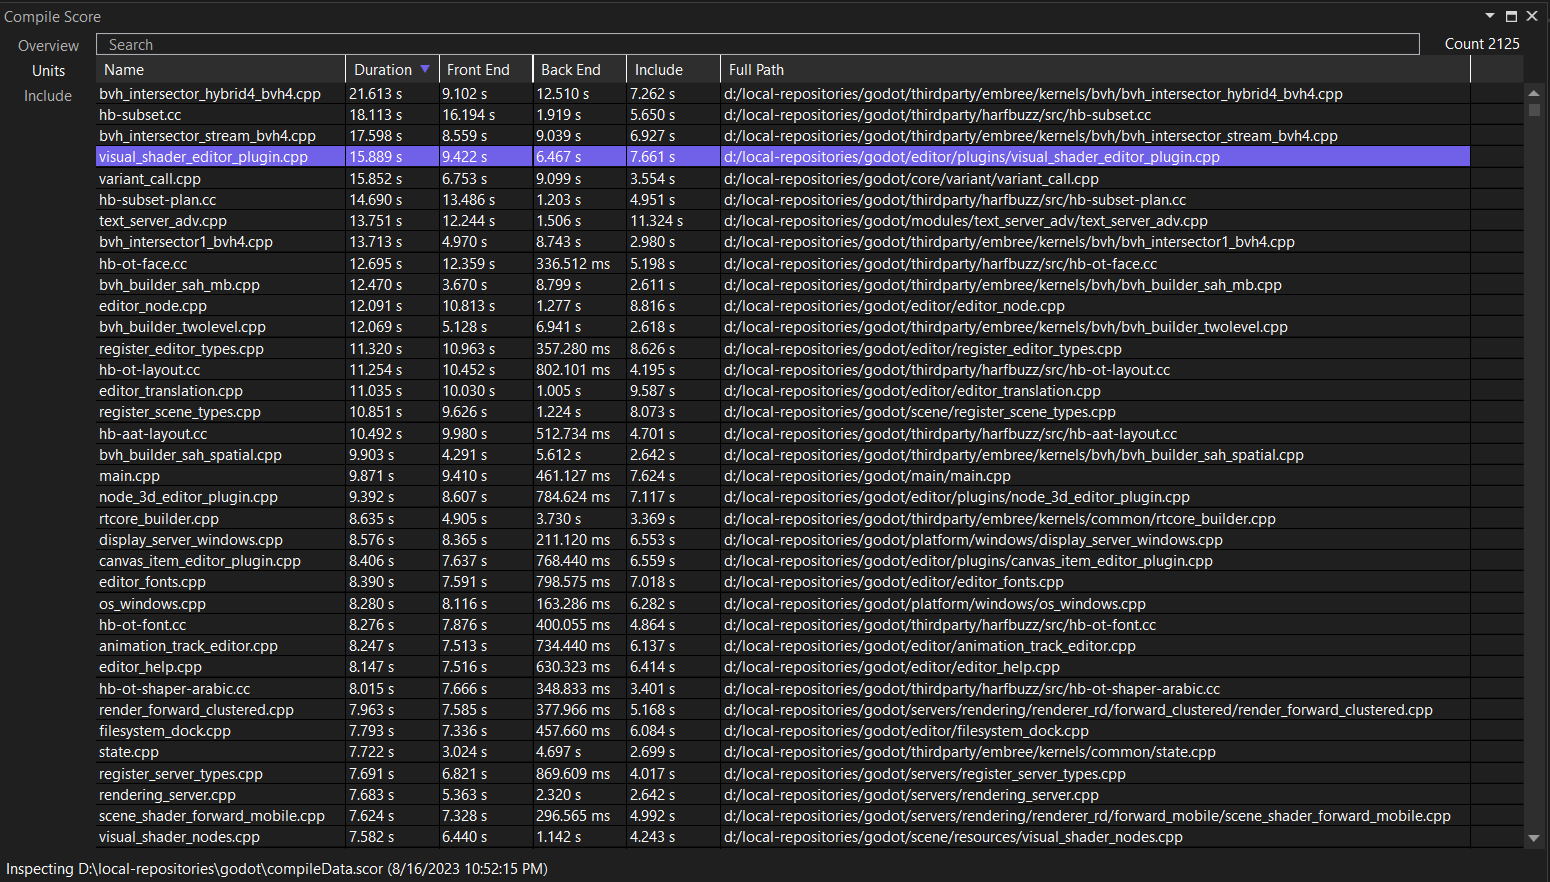Select the visual_shader_nodes.cpp row

pyautogui.click(x=783, y=837)
